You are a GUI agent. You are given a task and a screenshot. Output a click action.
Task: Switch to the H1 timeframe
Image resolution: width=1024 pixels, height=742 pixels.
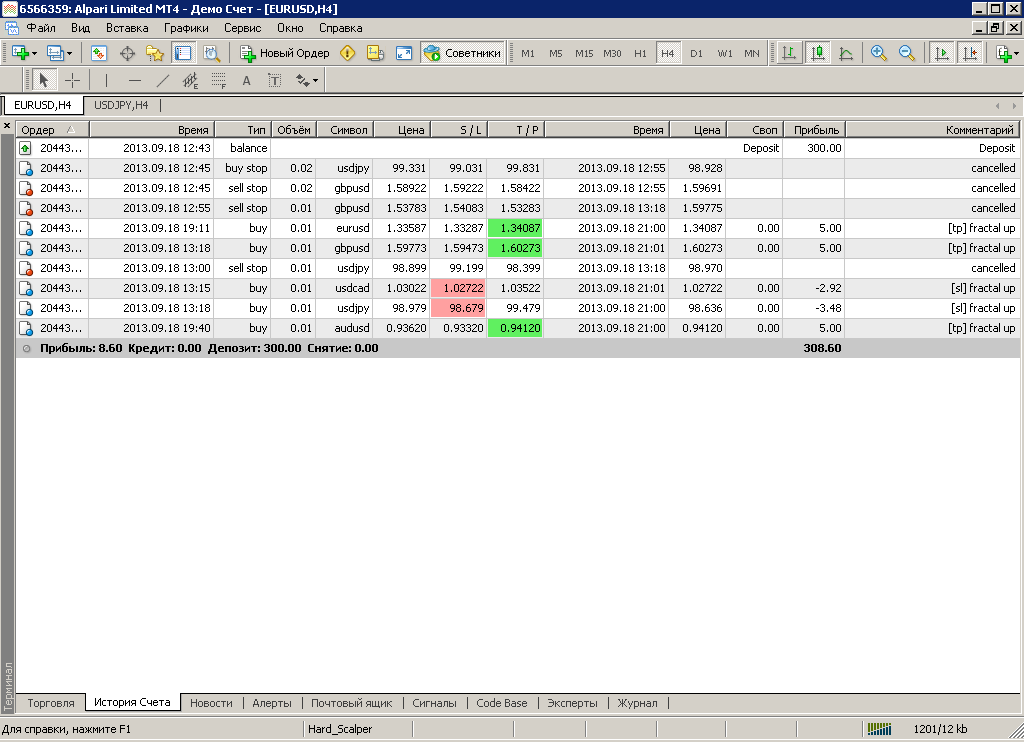[x=640, y=53]
